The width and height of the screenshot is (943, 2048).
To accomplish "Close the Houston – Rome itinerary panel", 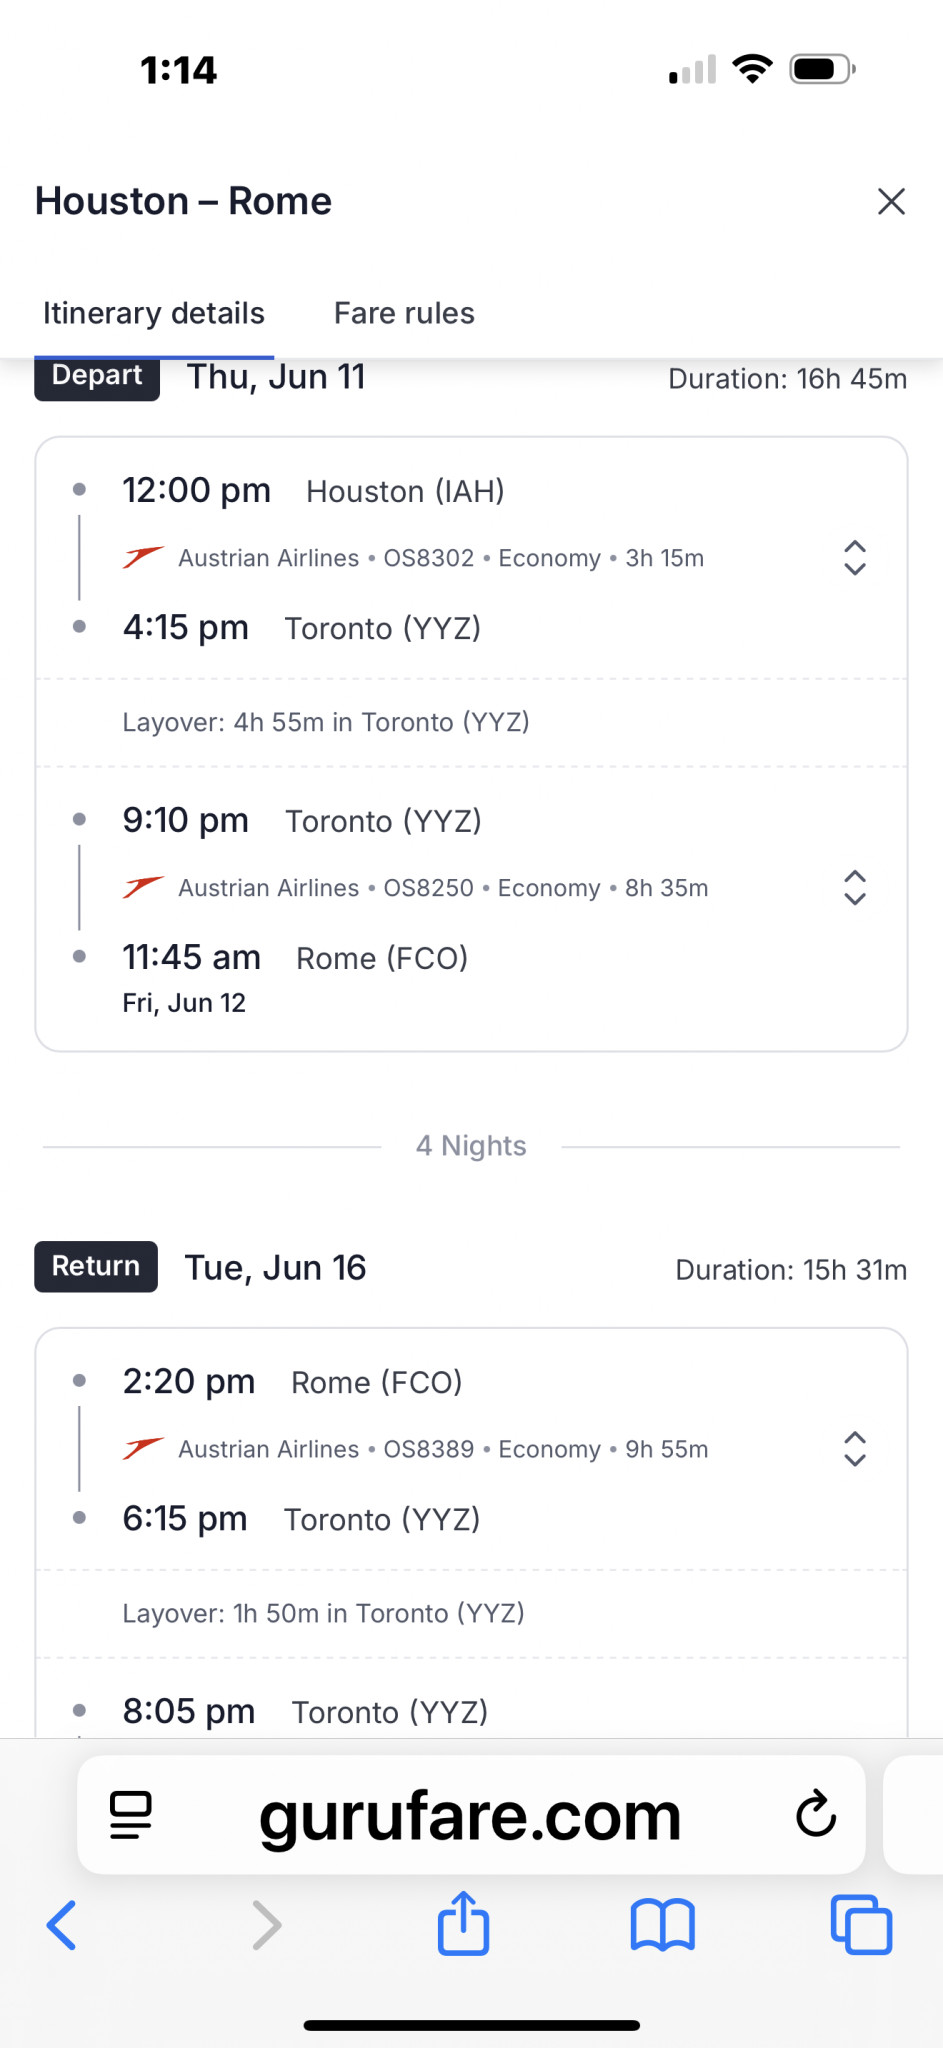I will pos(891,202).
